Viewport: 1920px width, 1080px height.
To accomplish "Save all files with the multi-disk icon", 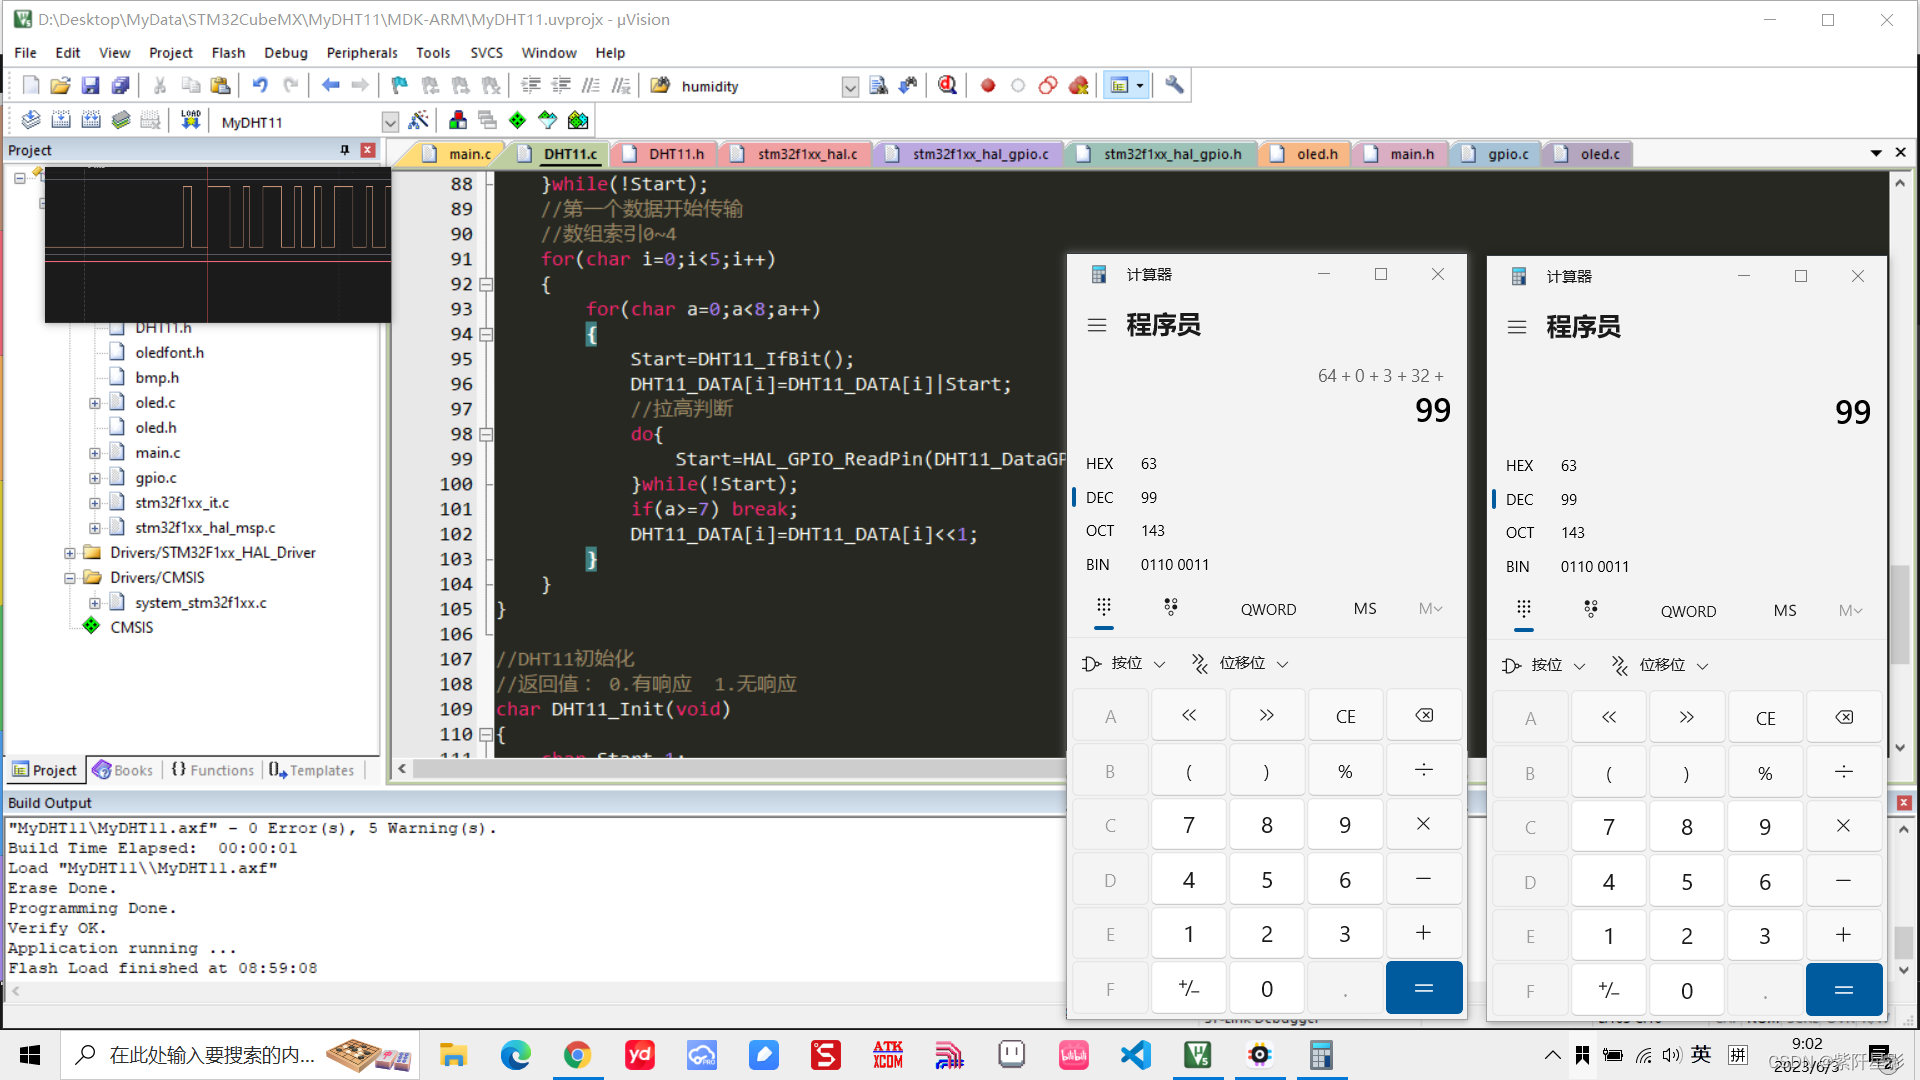I will click(120, 86).
